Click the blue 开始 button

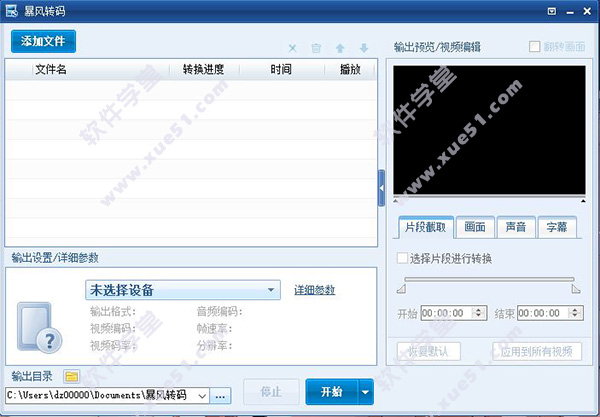pos(331,392)
